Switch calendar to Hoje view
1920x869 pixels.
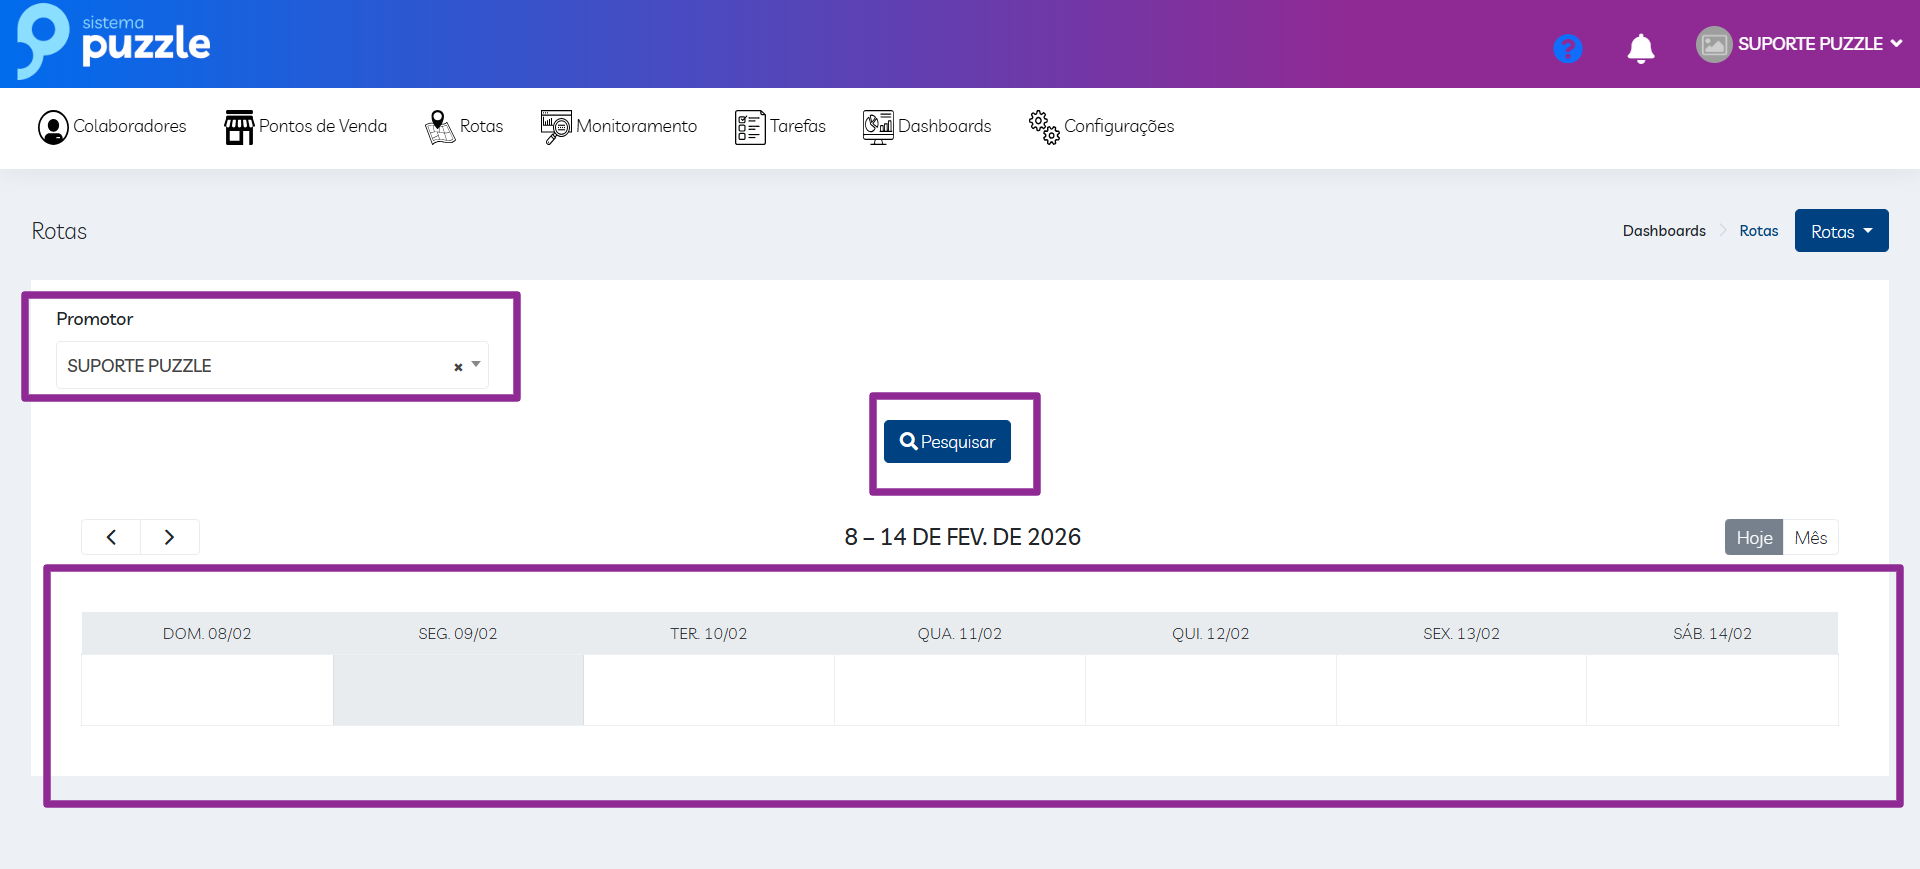[x=1753, y=538]
